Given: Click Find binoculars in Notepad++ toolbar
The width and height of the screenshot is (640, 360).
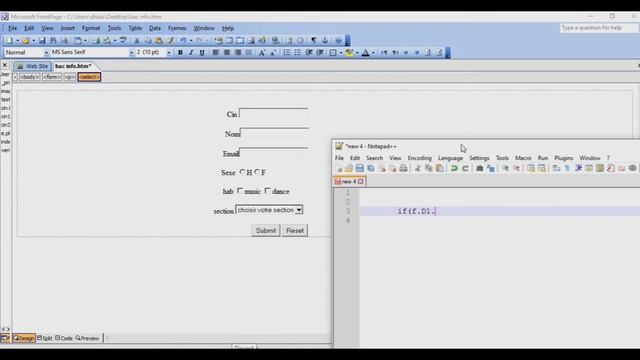Looking at the screenshot, I should [x=480, y=168].
